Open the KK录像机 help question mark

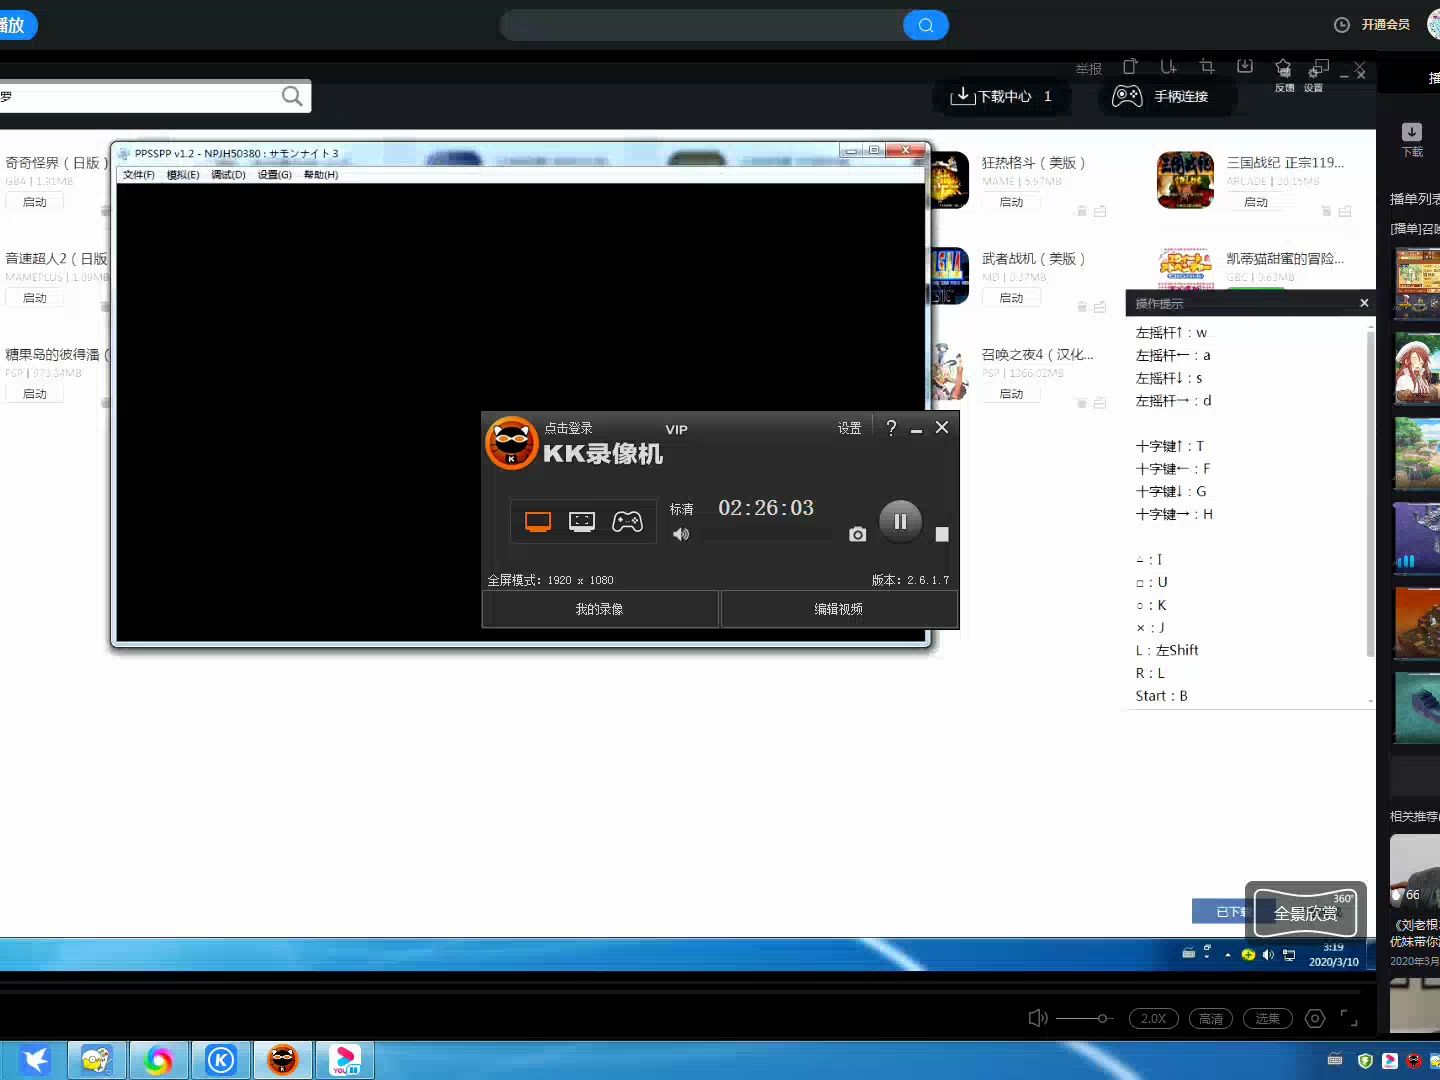point(891,428)
